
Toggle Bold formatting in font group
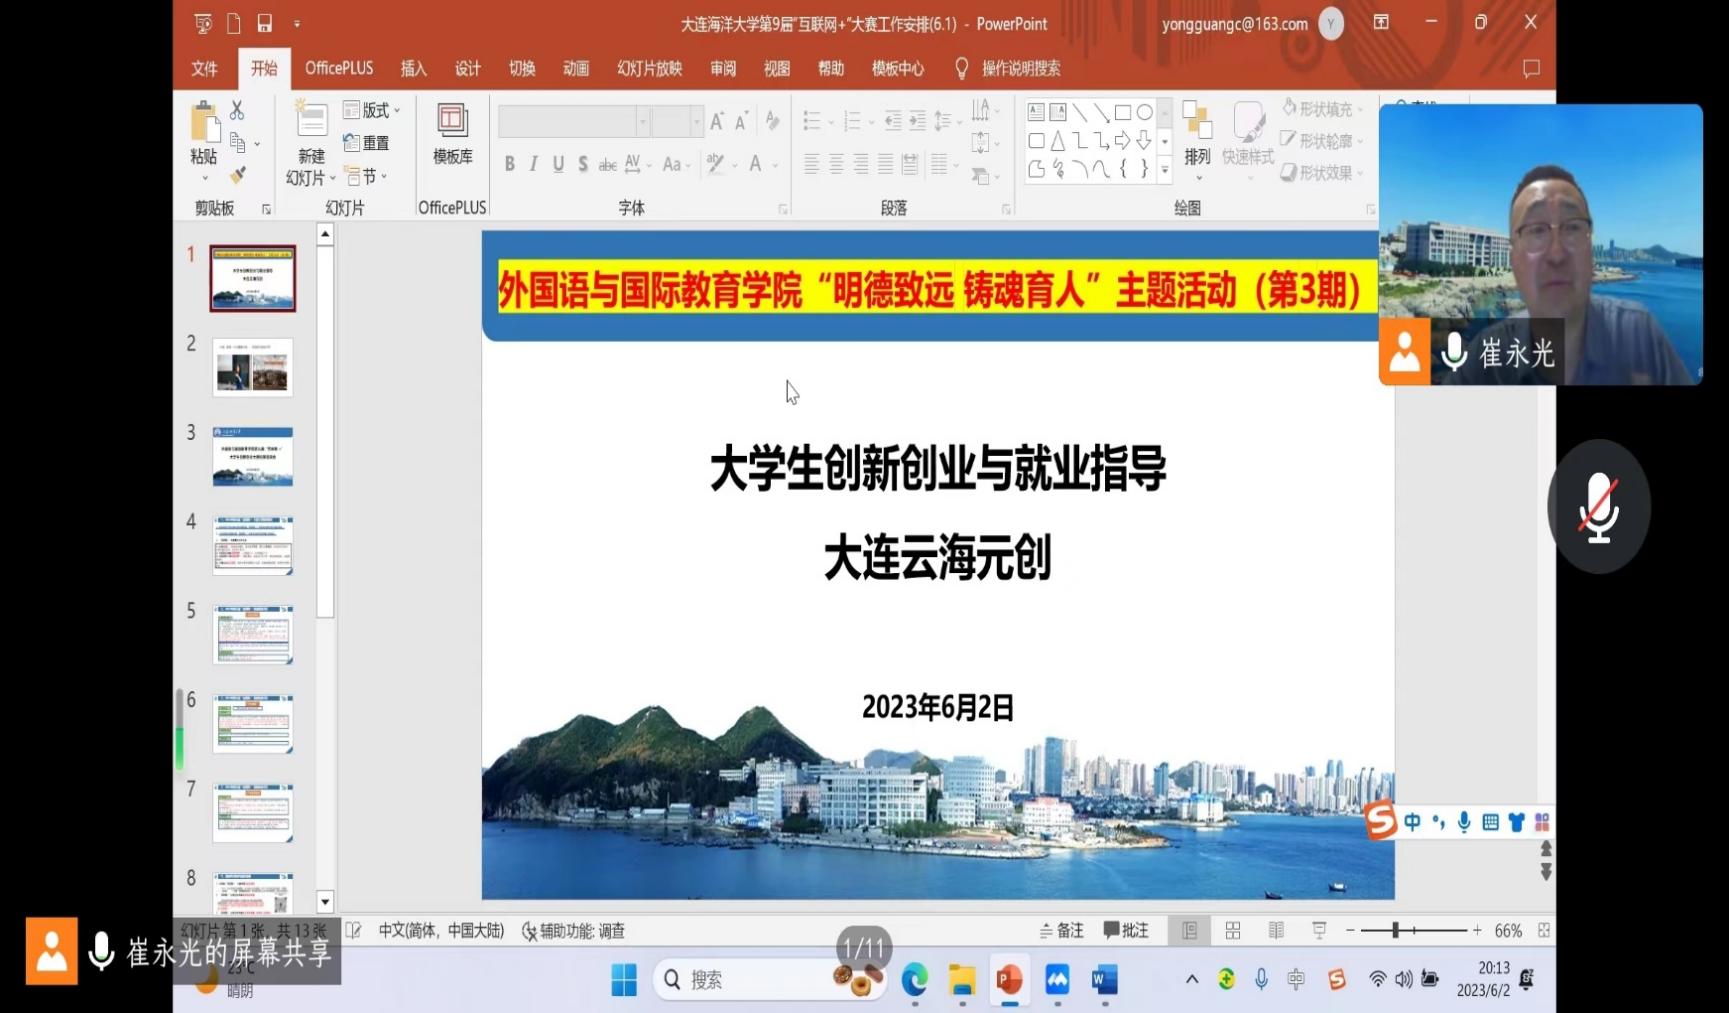(509, 164)
